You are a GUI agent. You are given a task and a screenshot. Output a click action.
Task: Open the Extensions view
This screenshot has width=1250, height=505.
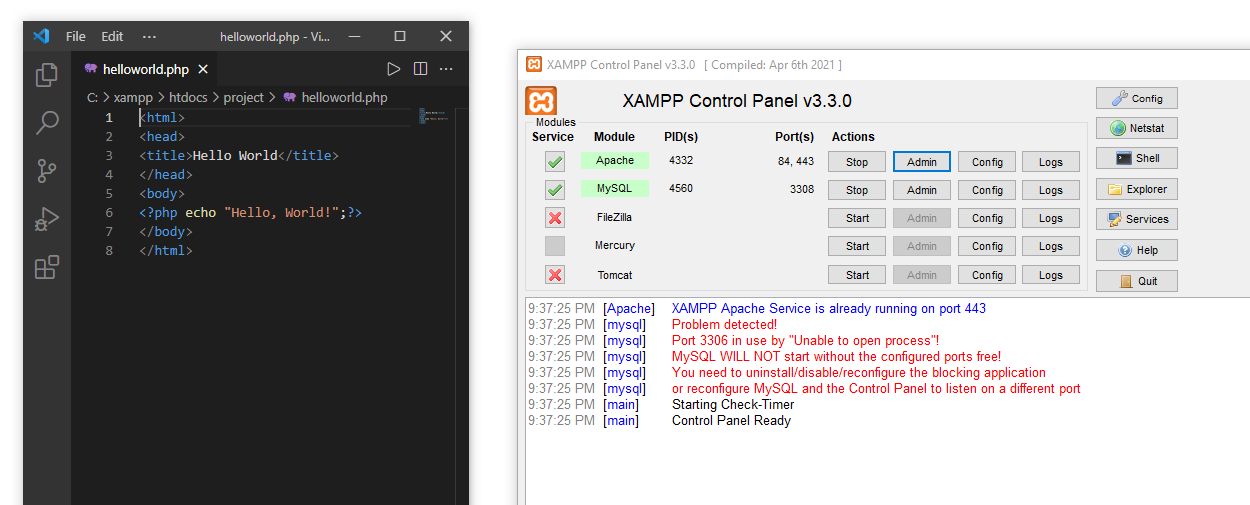click(47, 267)
